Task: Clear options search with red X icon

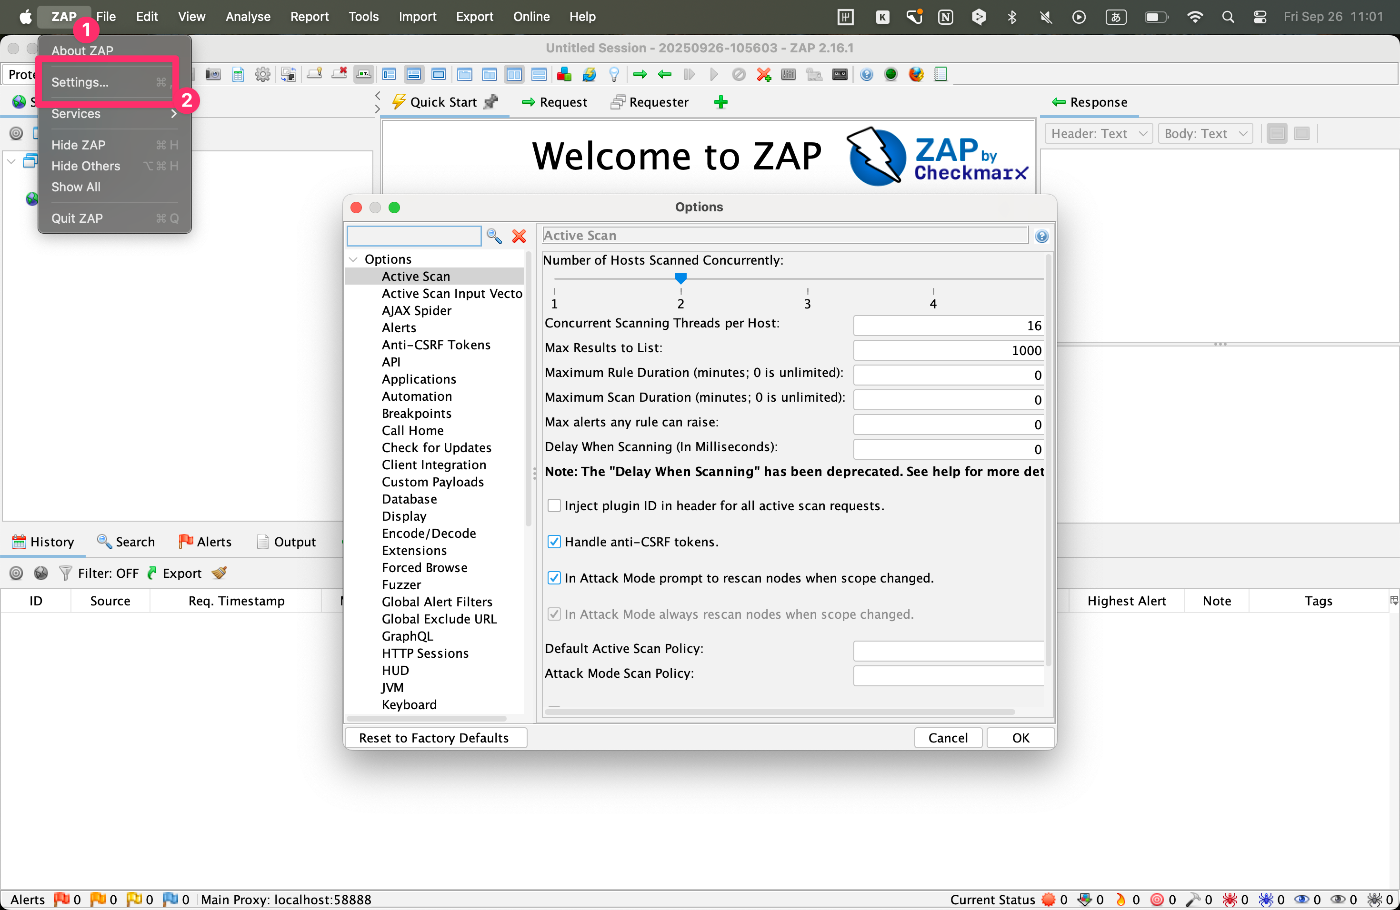Action: (519, 236)
